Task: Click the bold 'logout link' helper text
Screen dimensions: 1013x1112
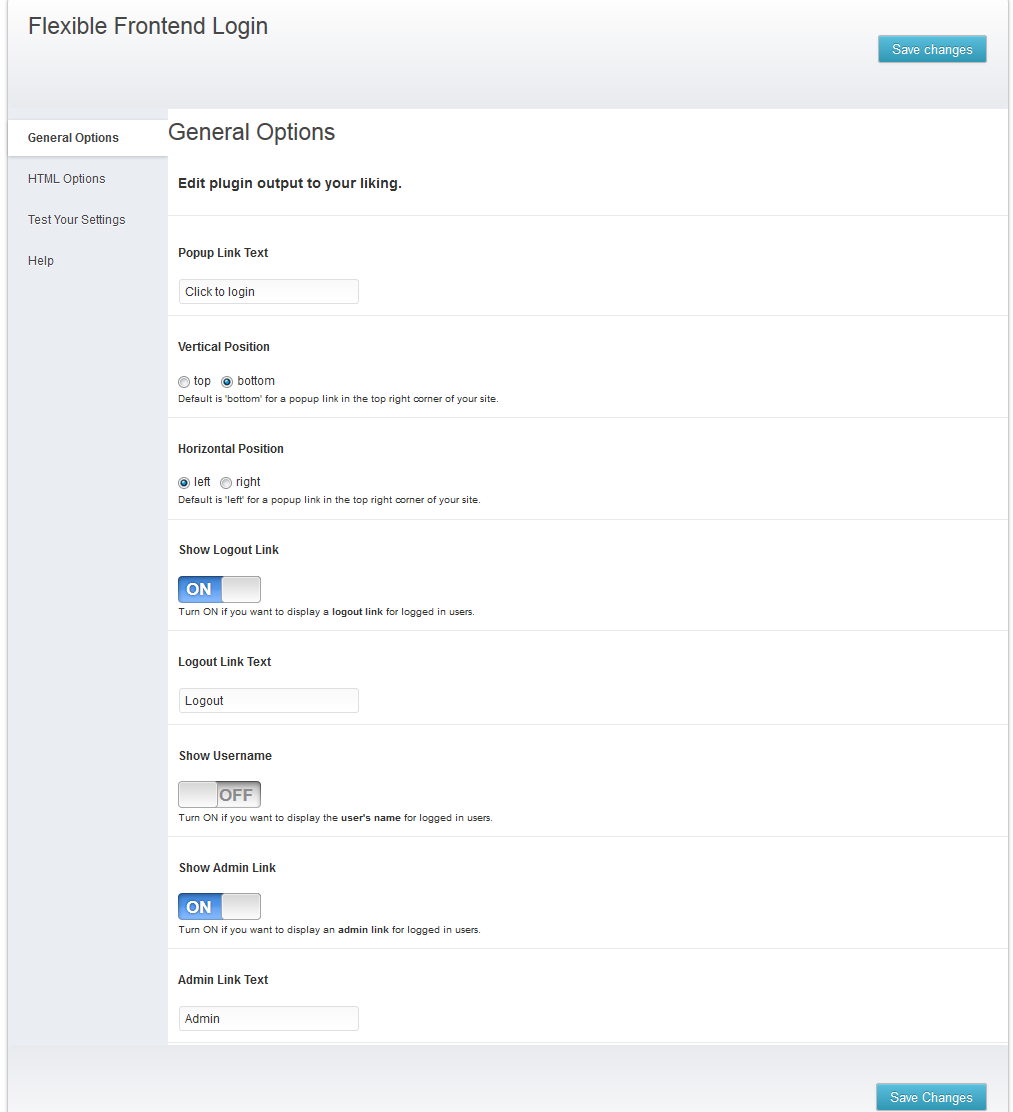Action: (x=357, y=611)
